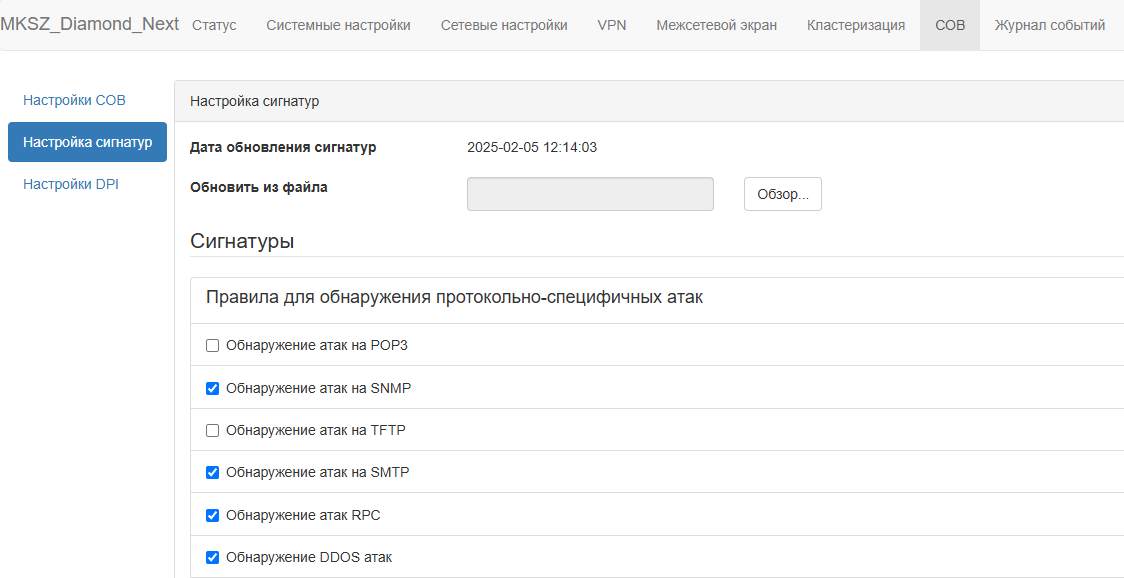The image size is (1124, 578).
Task: Open Журнал событий tab
Action: pyautogui.click(x=1049, y=25)
